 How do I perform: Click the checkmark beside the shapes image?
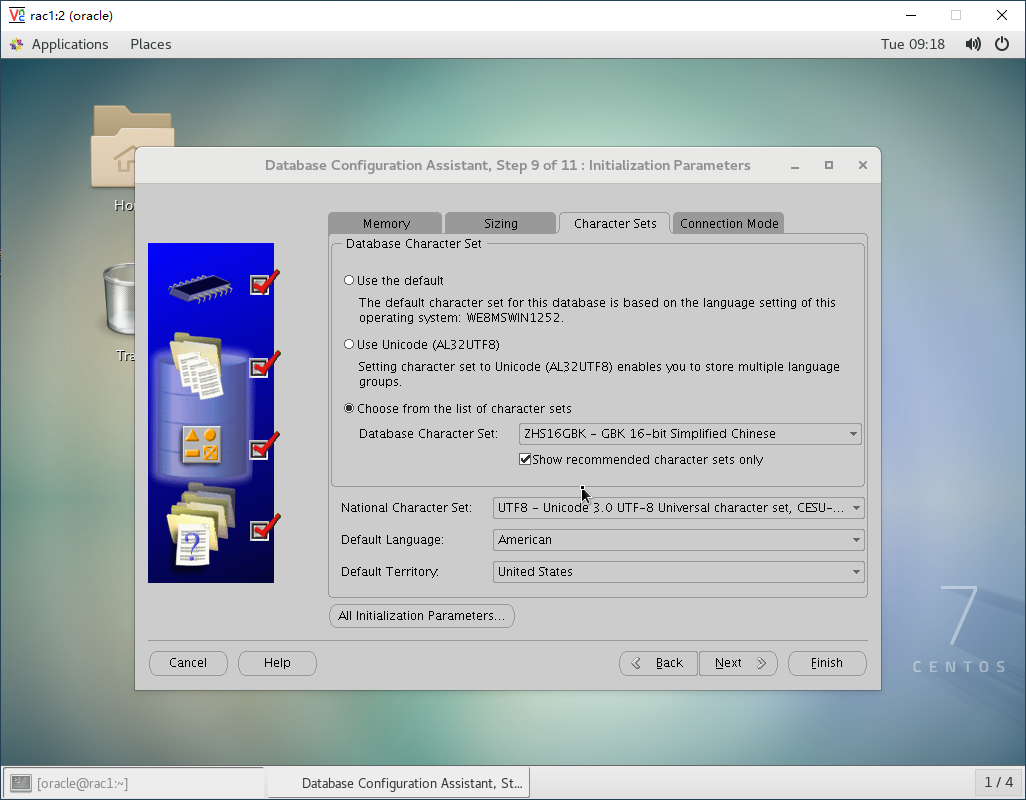pos(264,446)
